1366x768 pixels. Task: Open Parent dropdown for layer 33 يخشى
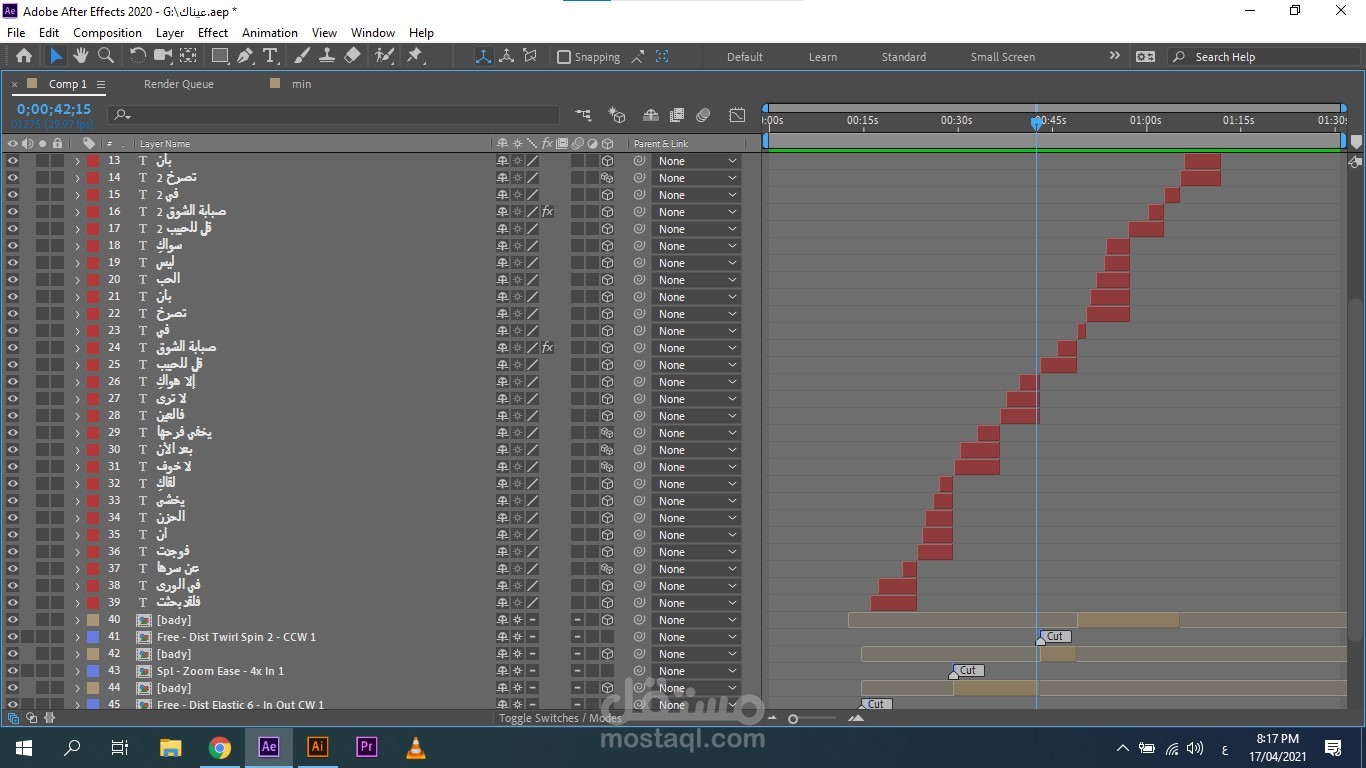click(x=696, y=500)
